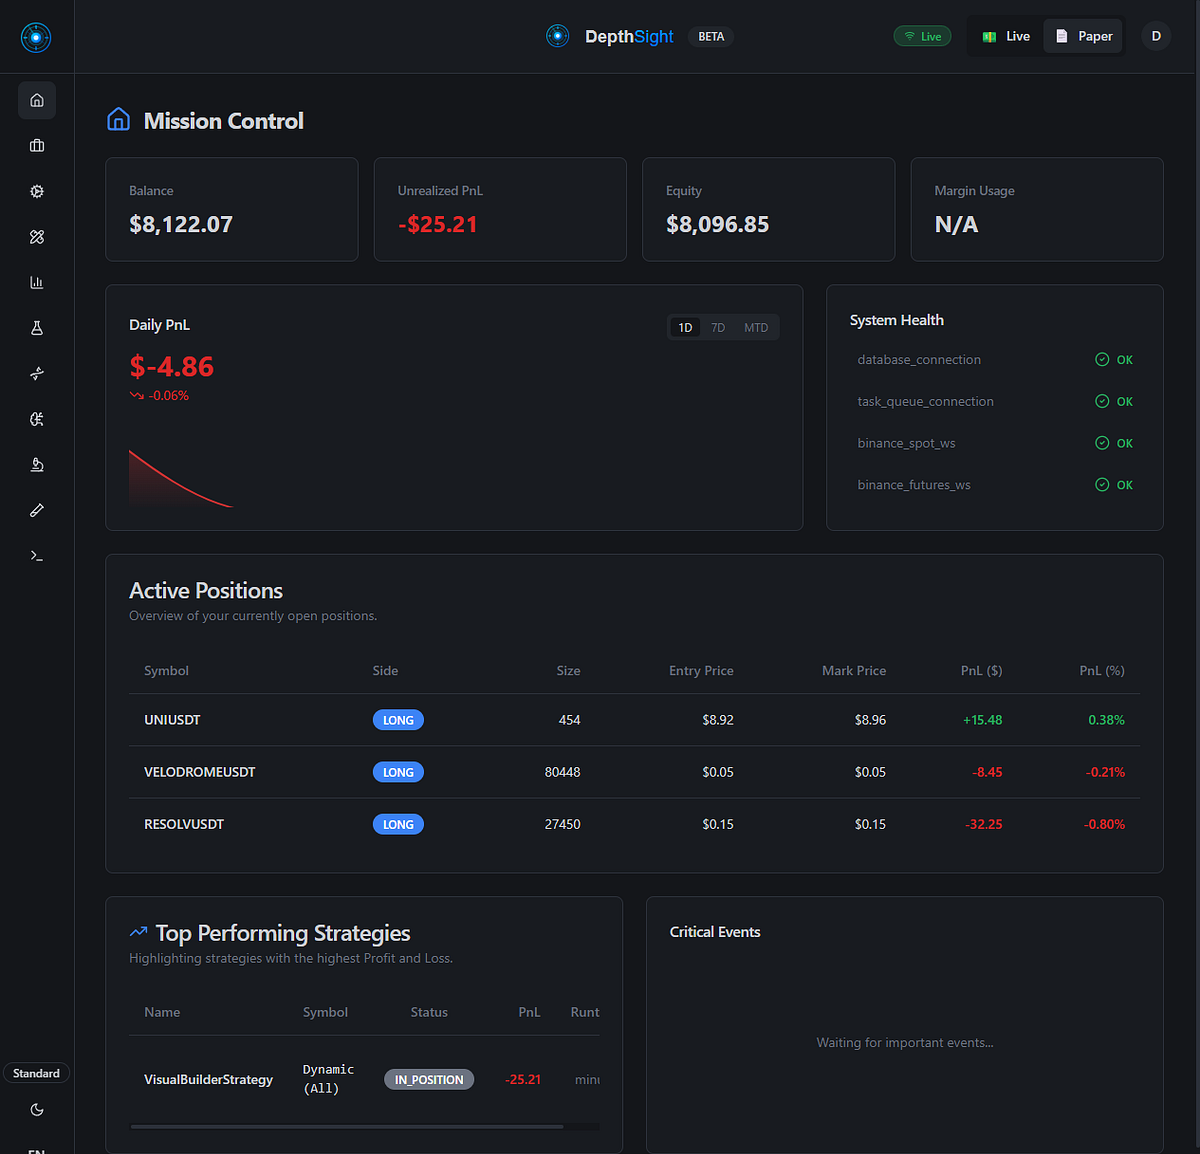Click the green Live status badge
1200x1154 pixels.
(x=921, y=35)
